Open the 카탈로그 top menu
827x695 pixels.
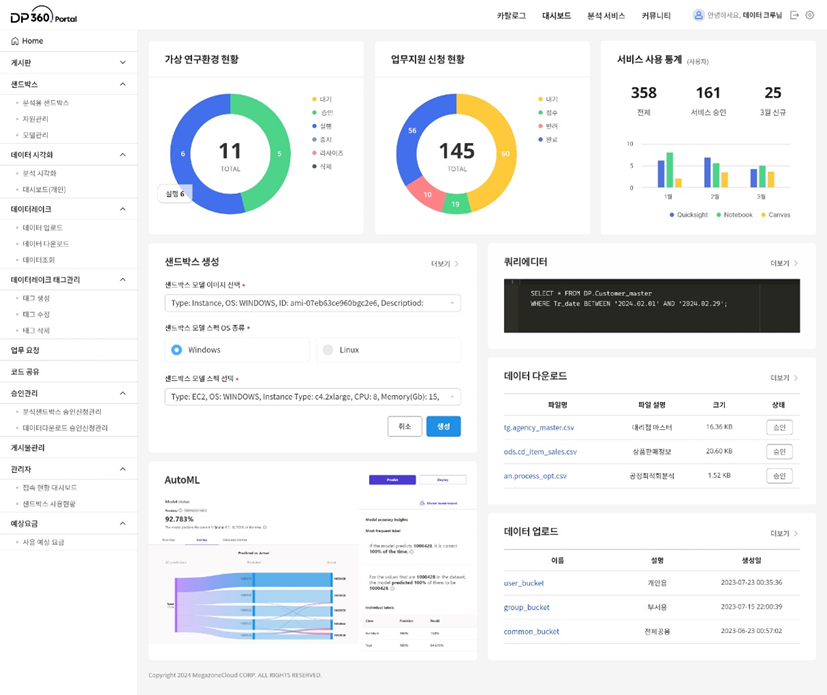(512, 16)
